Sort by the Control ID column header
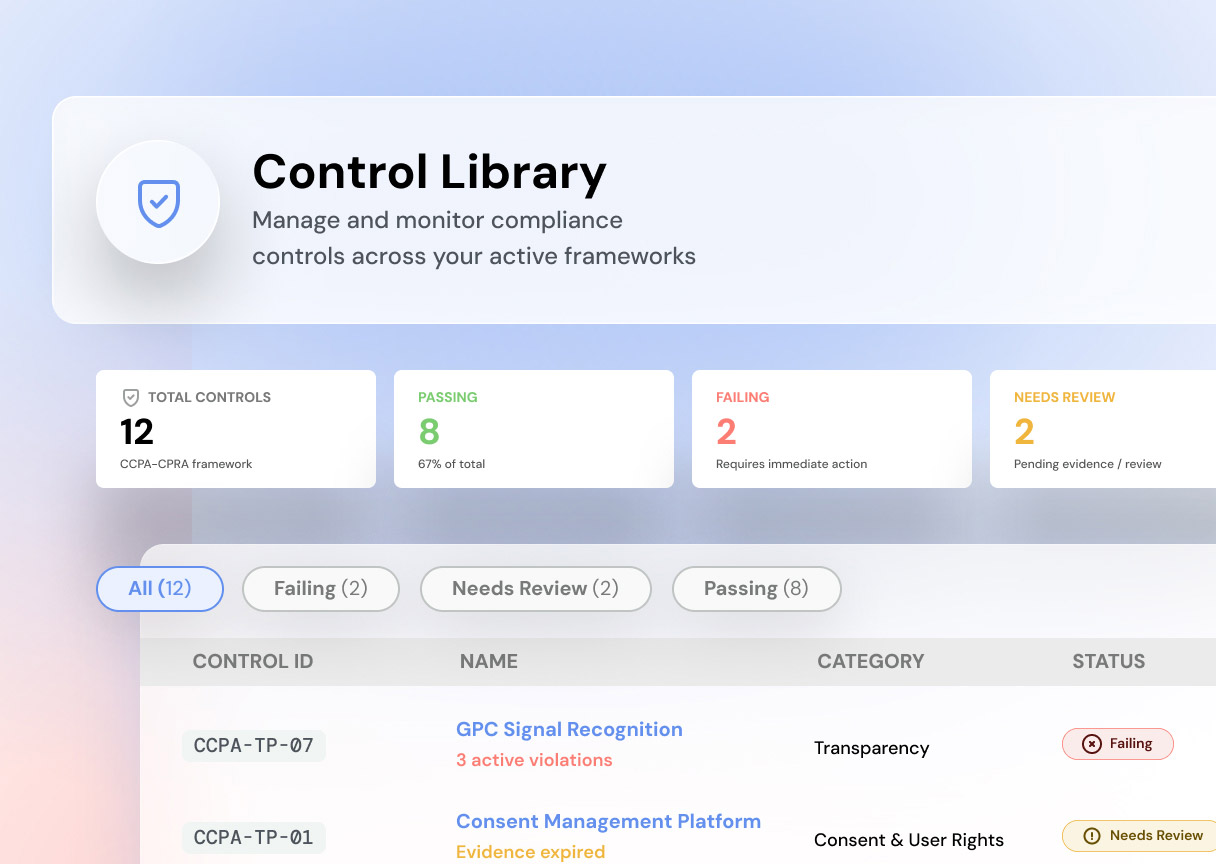 253,662
